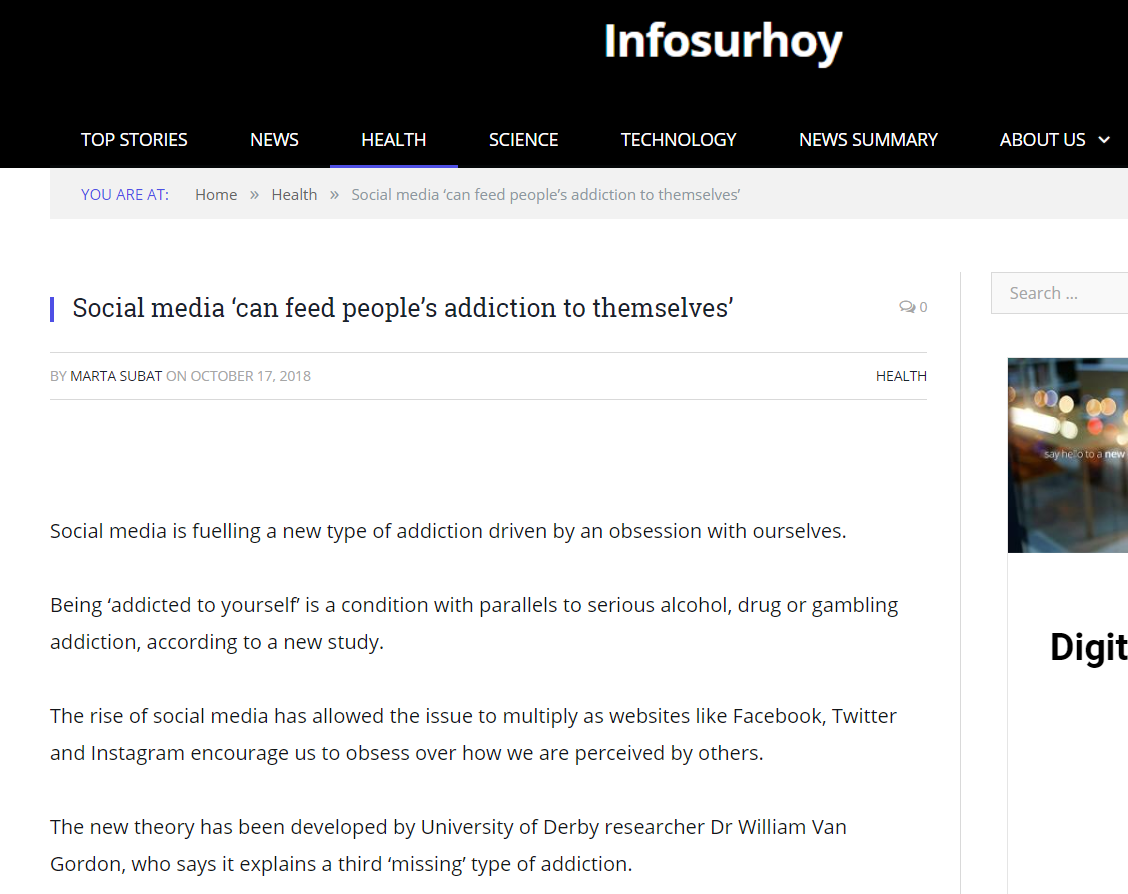Open the News menu item

(x=274, y=140)
